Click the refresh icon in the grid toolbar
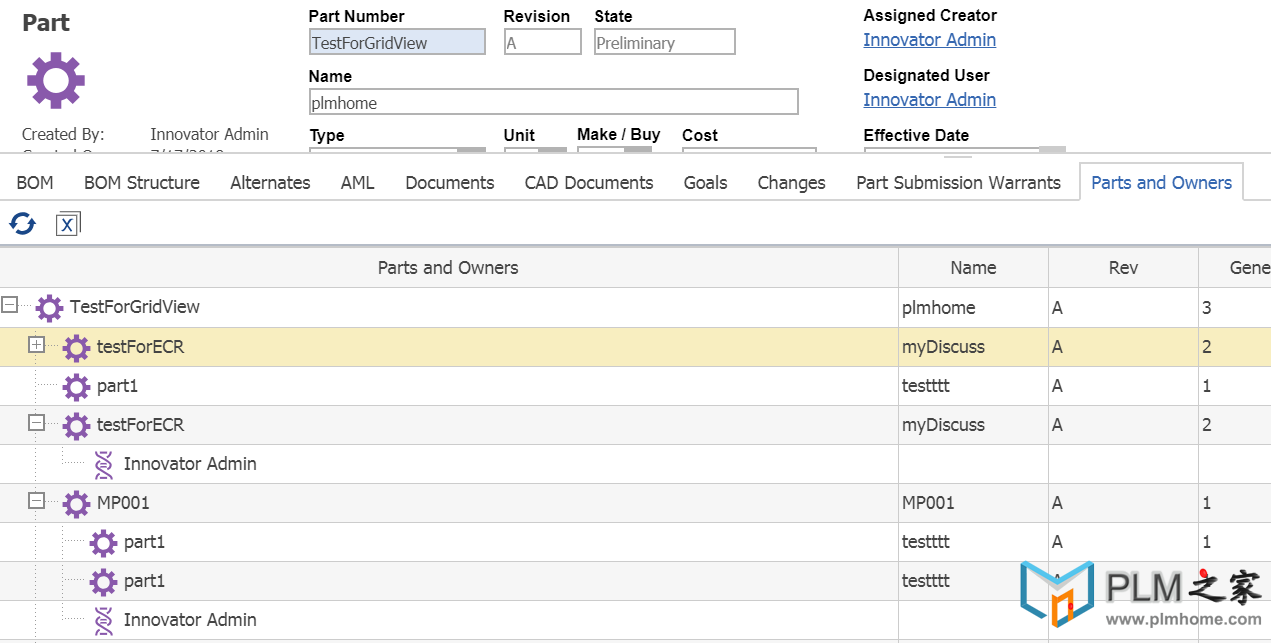Screen dimensions: 1271x643 click(23, 223)
